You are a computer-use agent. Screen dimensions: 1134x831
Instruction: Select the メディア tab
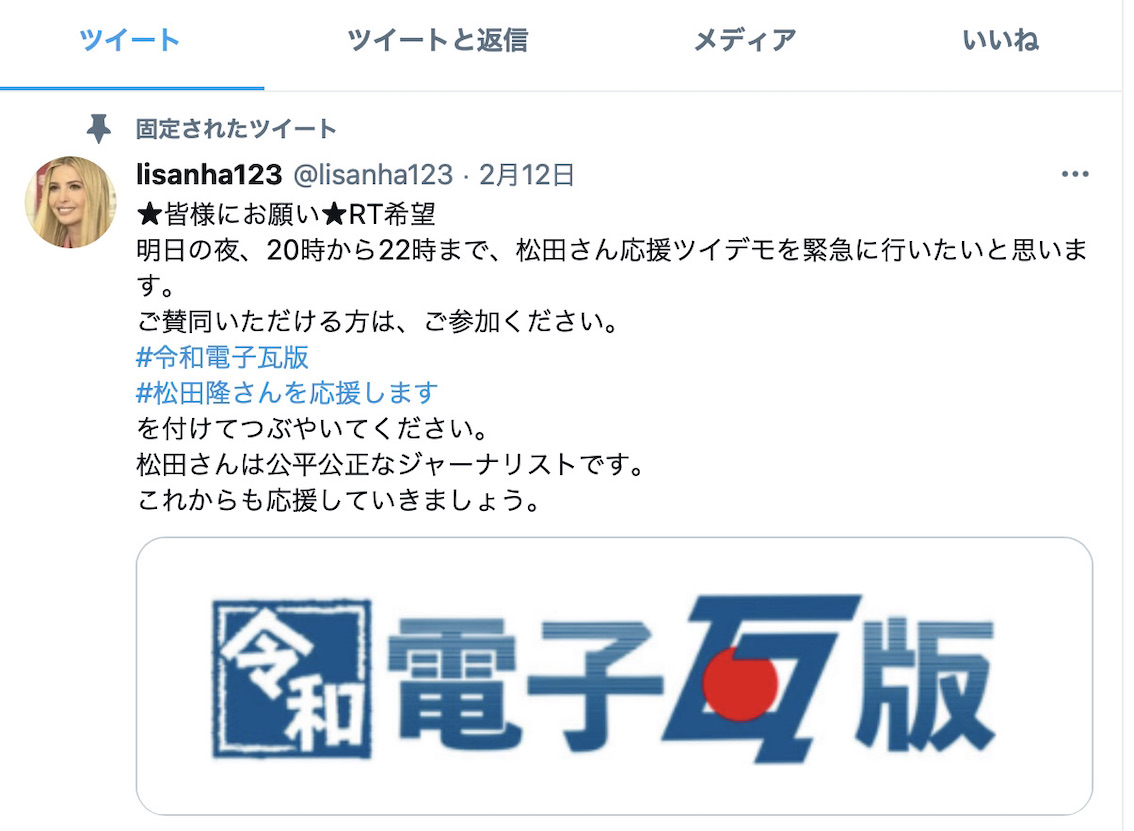click(x=744, y=41)
